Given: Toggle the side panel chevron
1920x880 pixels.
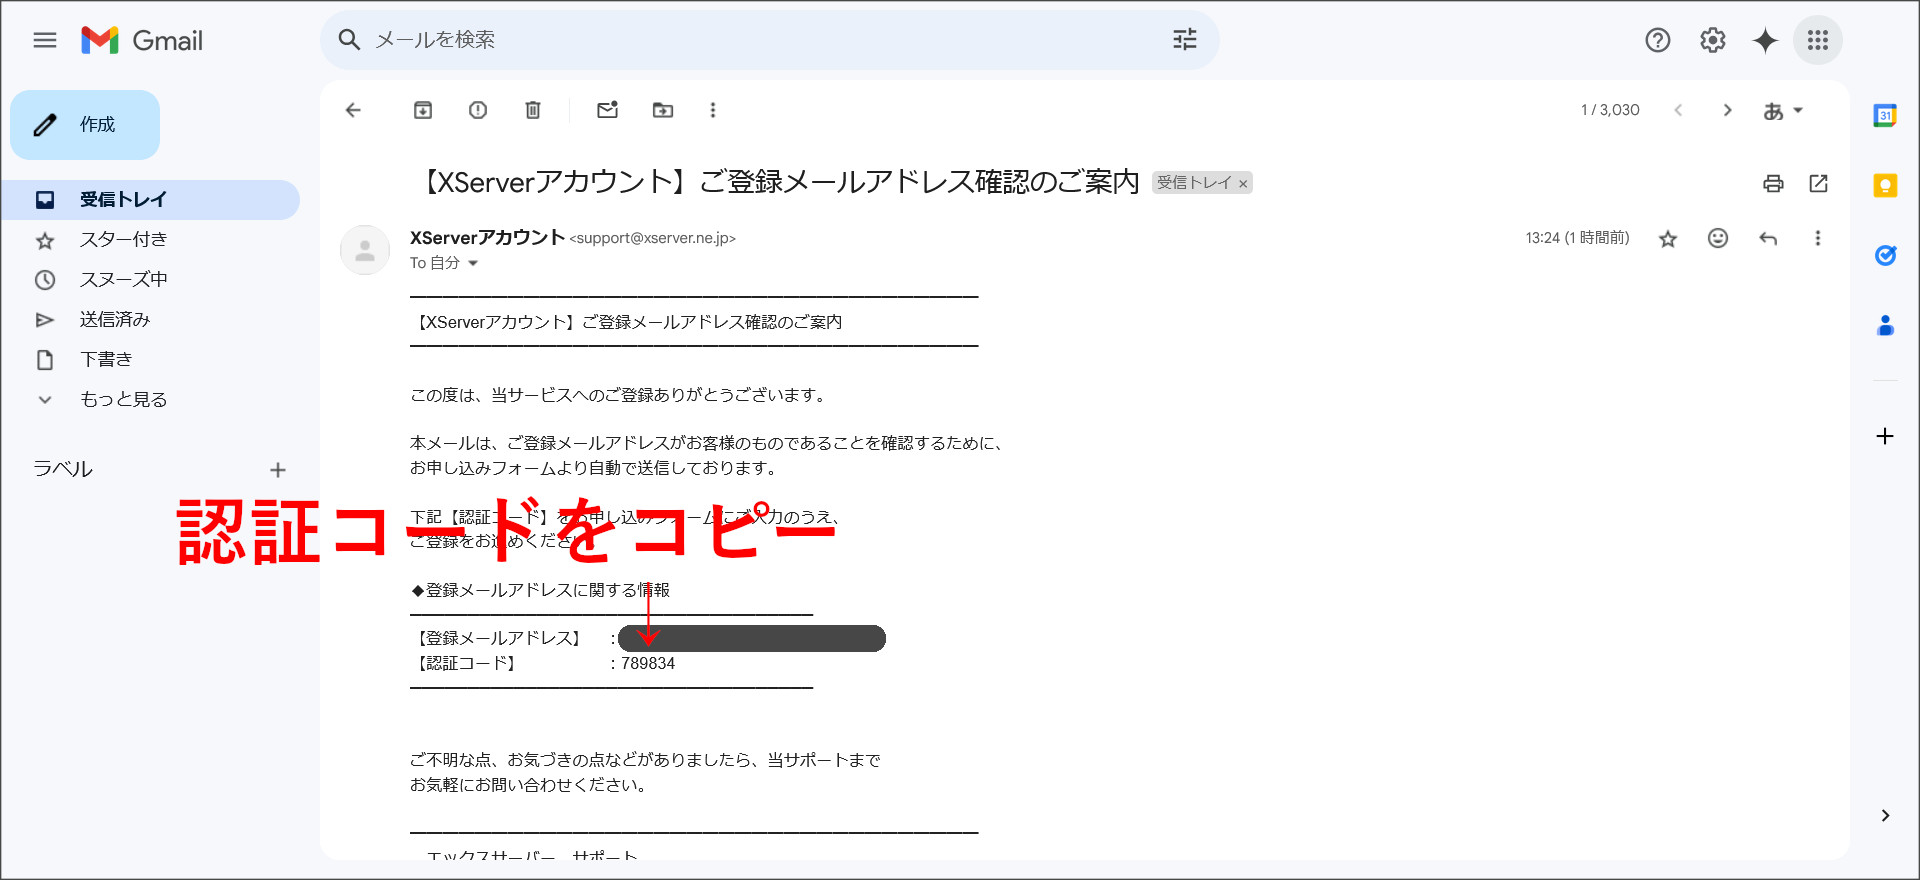Looking at the screenshot, I should 1885,816.
